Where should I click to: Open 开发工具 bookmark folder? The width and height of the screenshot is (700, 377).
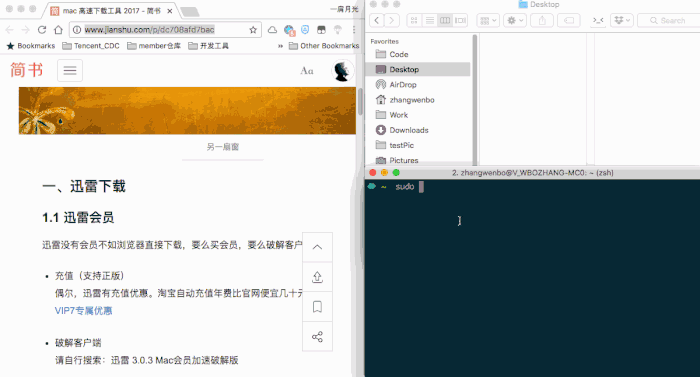point(208,46)
